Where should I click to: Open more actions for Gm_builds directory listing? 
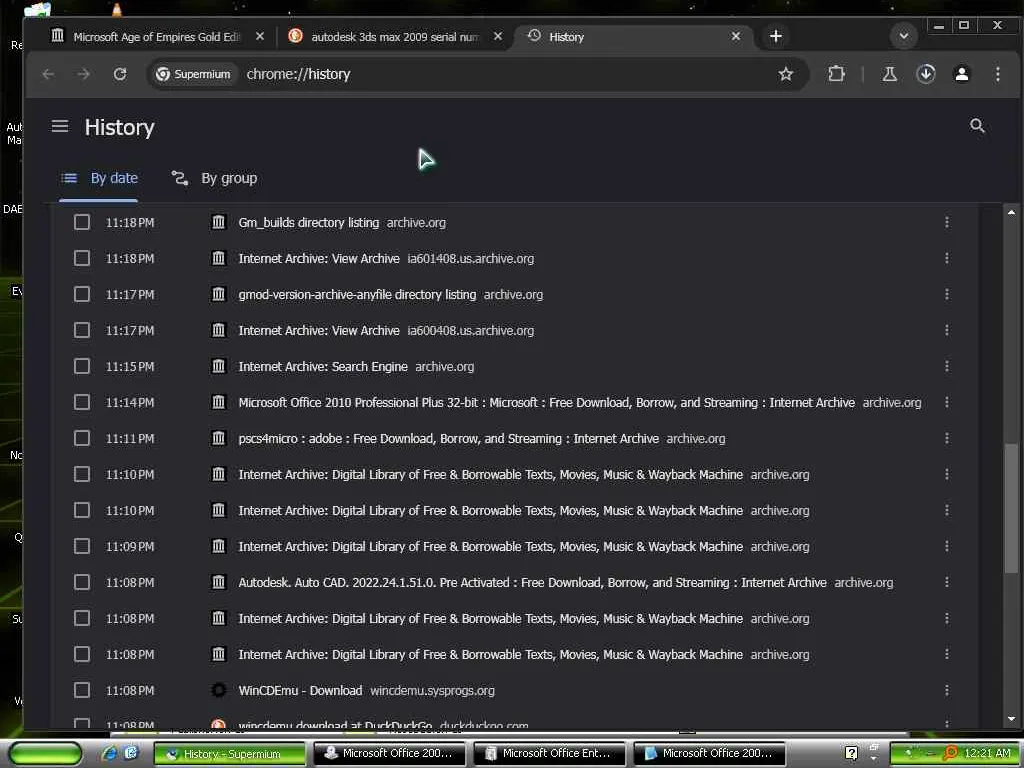tap(946, 222)
